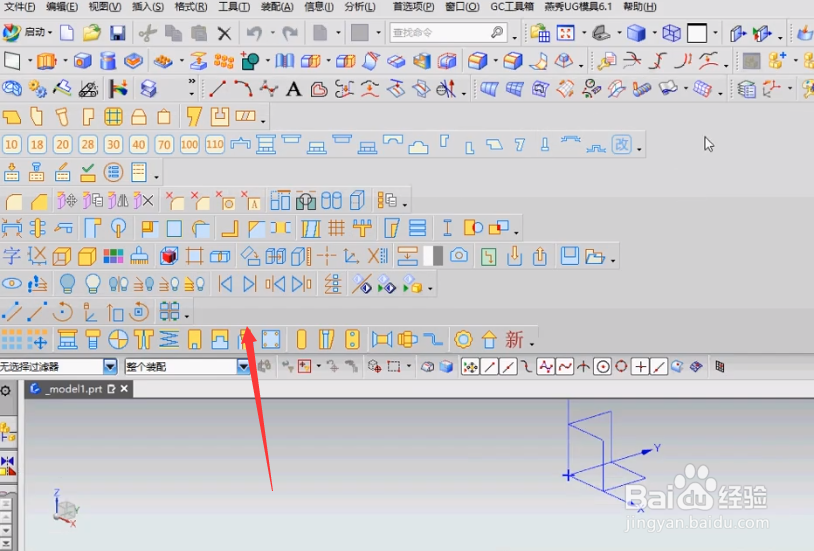Open the 插入(S) menu
The height and width of the screenshot is (551, 814).
pyautogui.click(x=147, y=7)
